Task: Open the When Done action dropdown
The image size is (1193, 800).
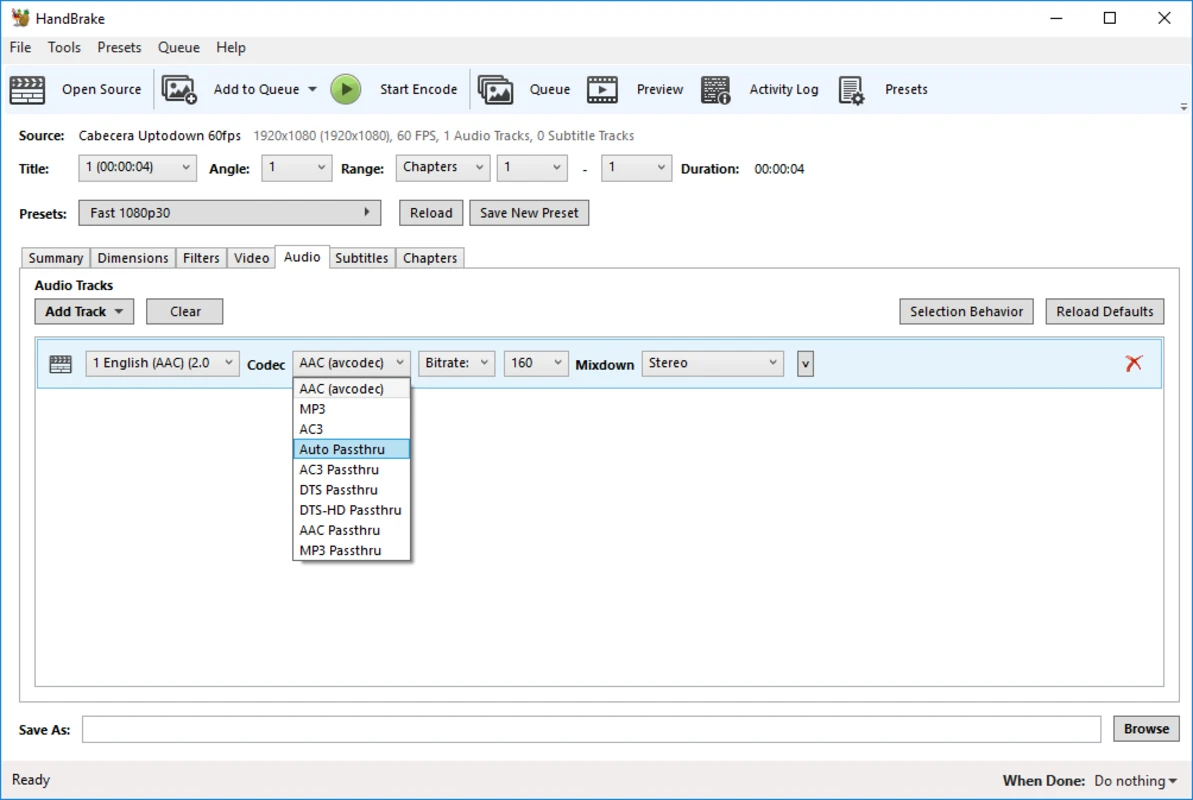Action: pyautogui.click(x=1135, y=781)
